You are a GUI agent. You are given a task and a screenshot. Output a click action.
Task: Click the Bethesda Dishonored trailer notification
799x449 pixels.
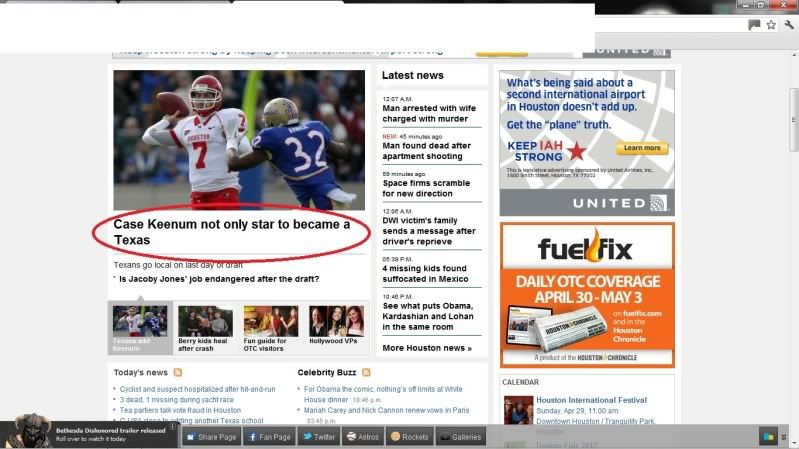coord(90,433)
